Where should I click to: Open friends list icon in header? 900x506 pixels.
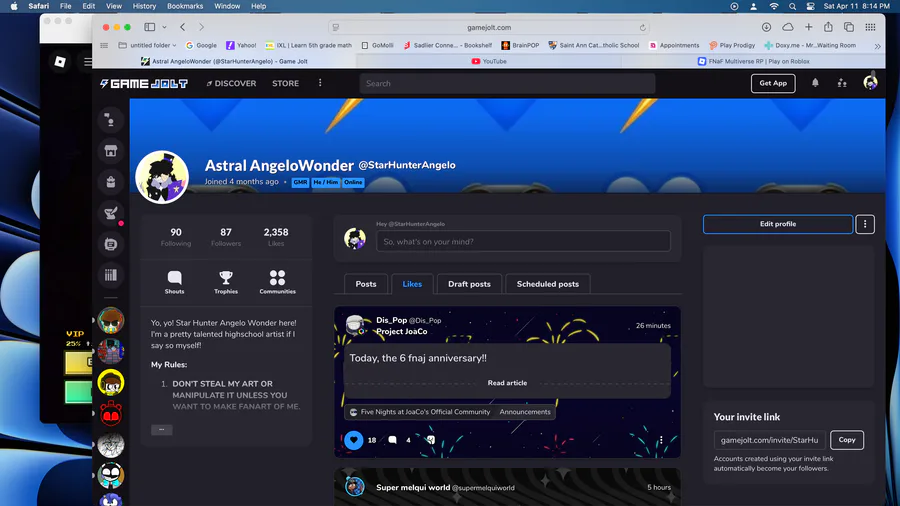(x=842, y=83)
